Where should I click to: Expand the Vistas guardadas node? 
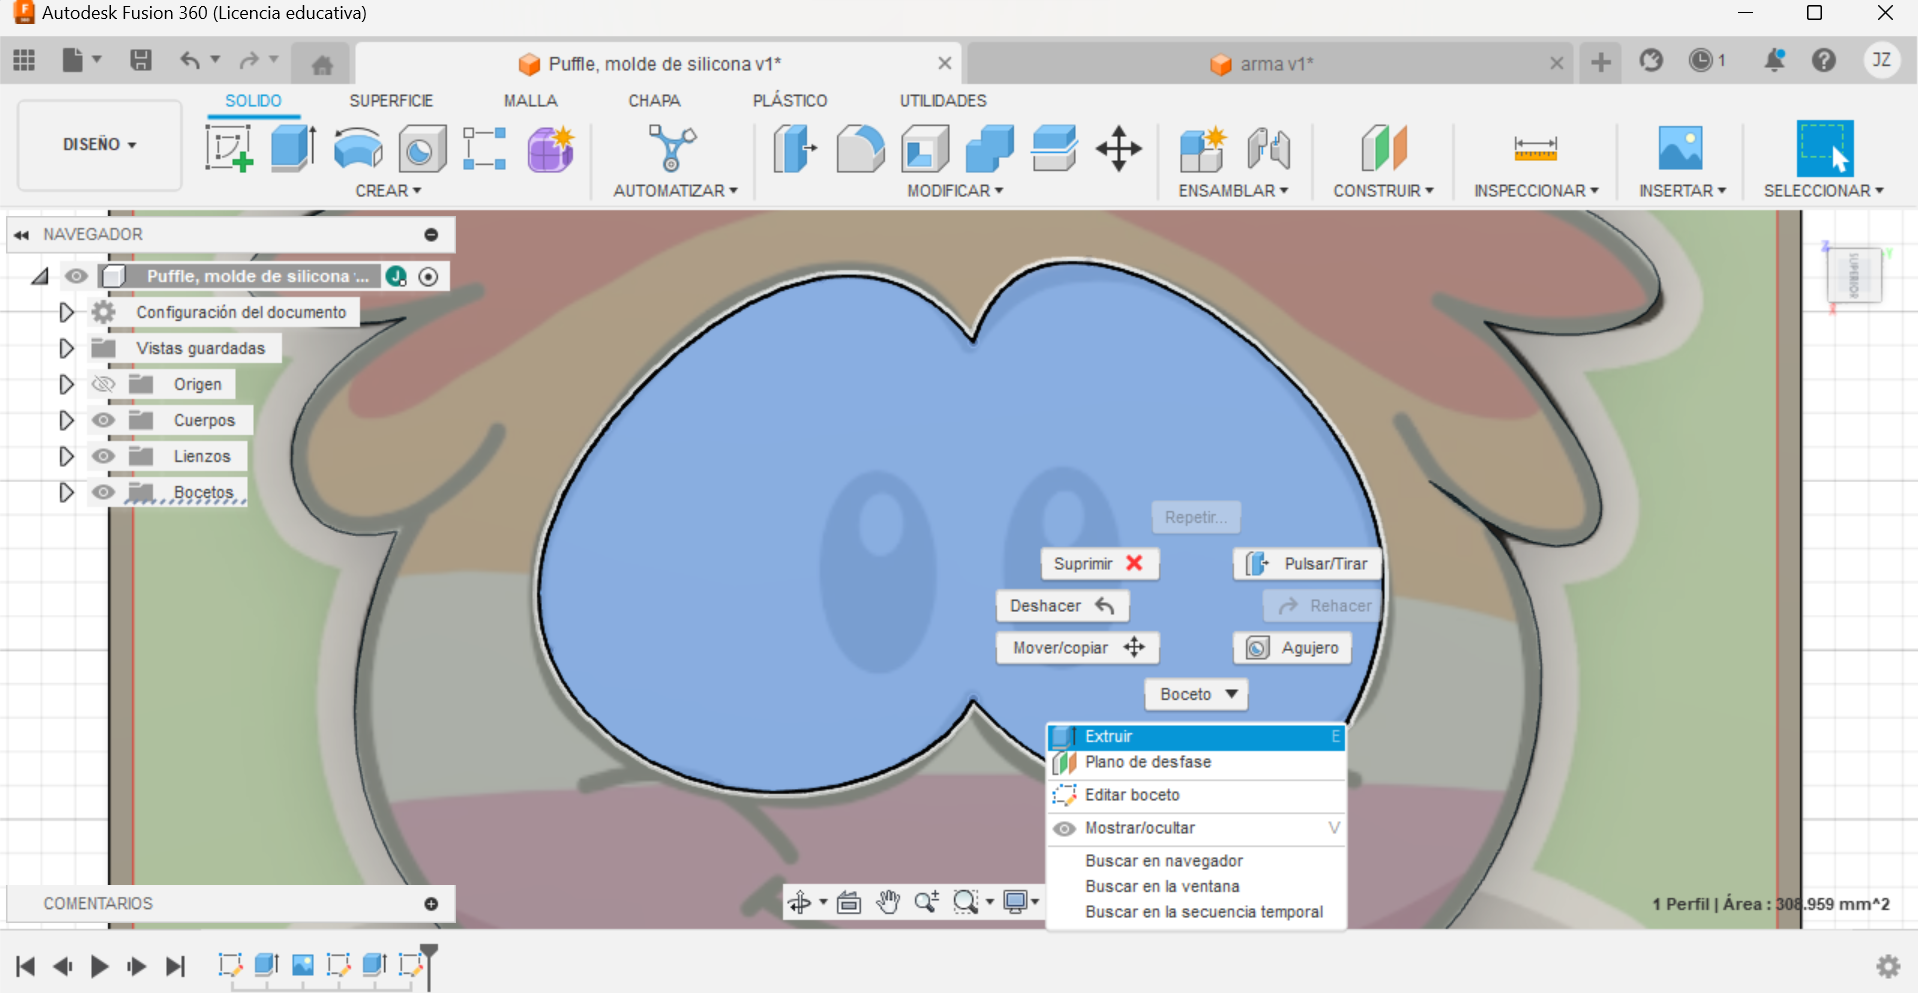pos(66,348)
